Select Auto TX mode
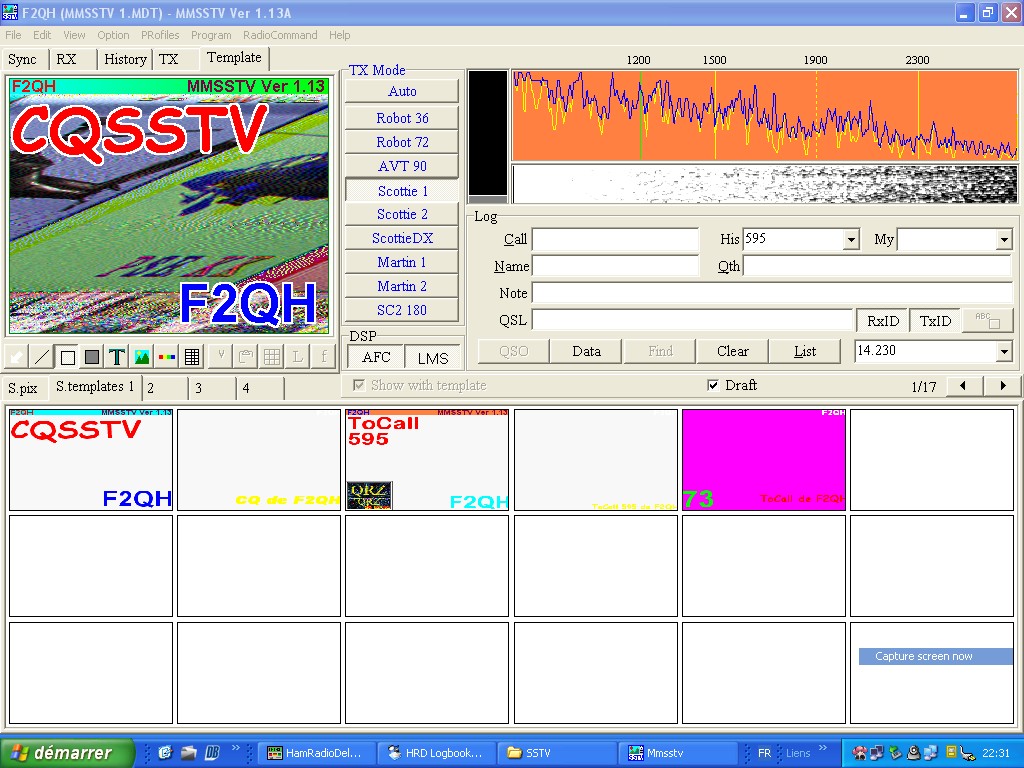Screen dimensions: 1024x768 [402, 91]
